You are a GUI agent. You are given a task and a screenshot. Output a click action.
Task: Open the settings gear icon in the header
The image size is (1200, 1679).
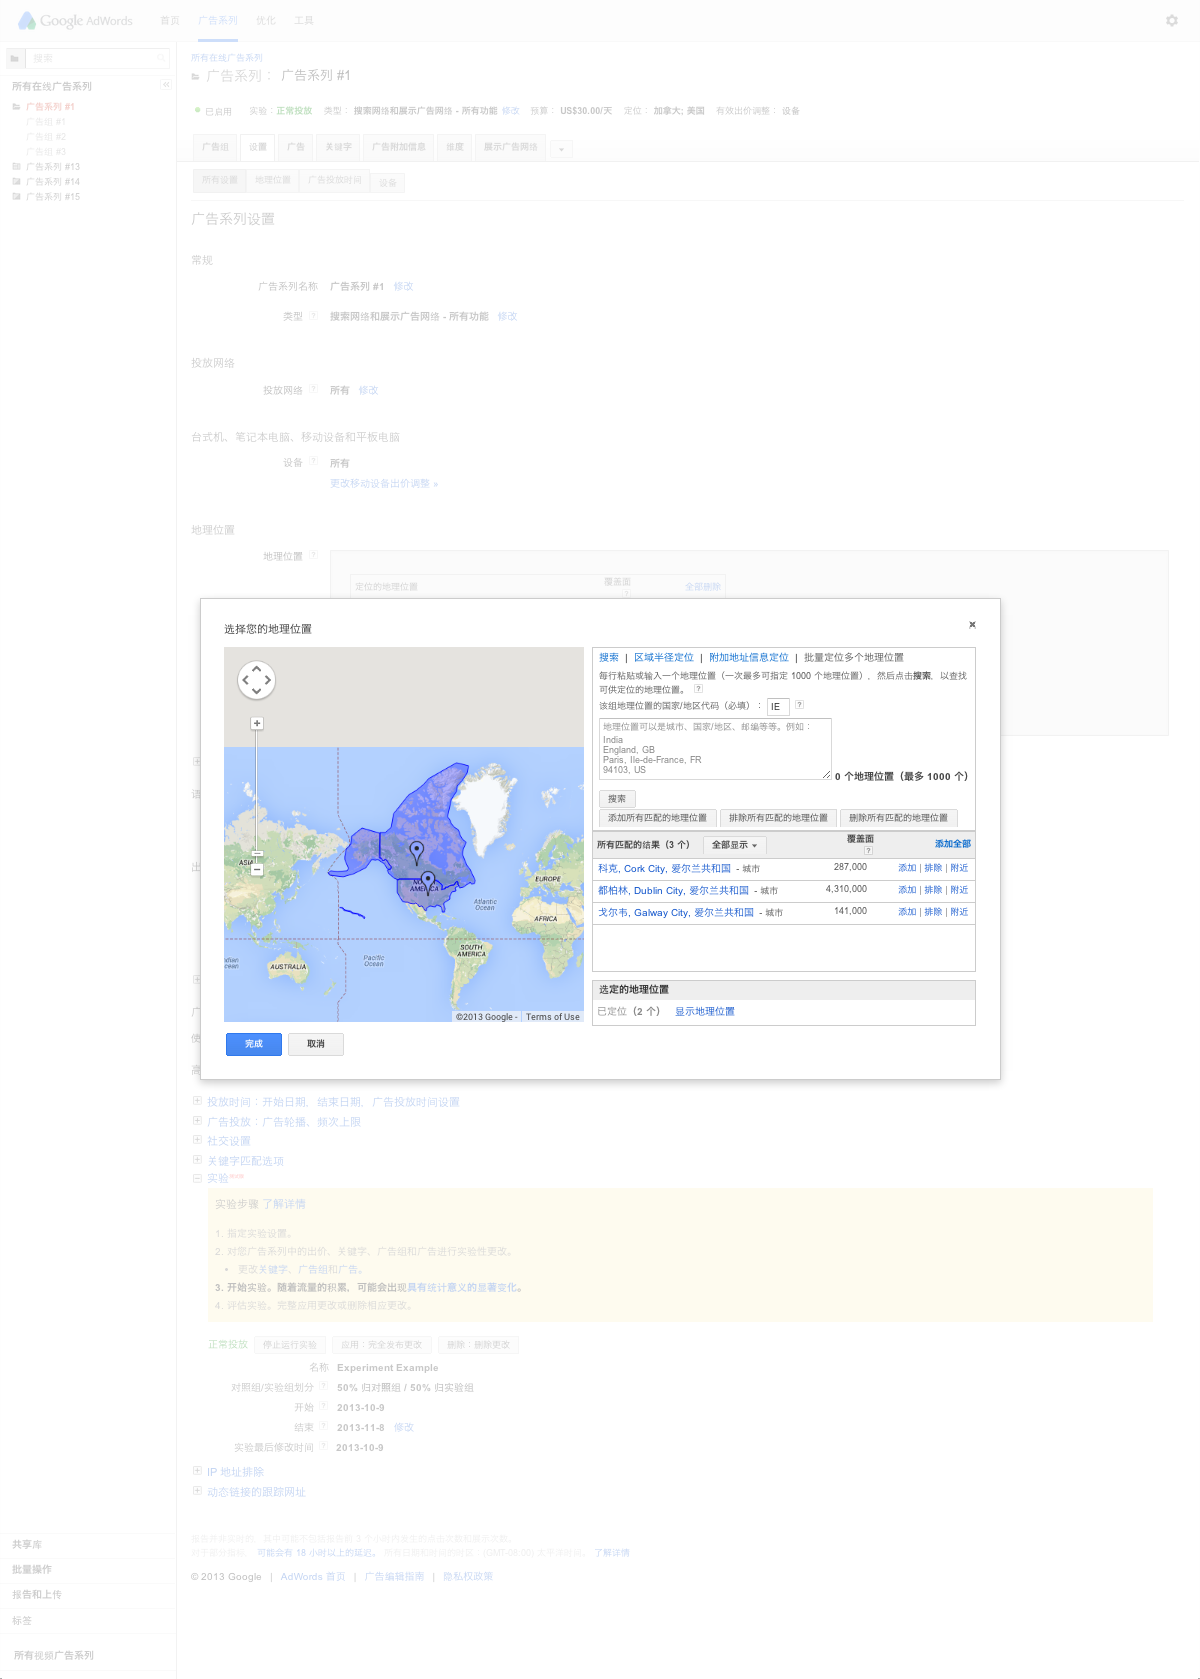pyautogui.click(x=1172, y=20)
